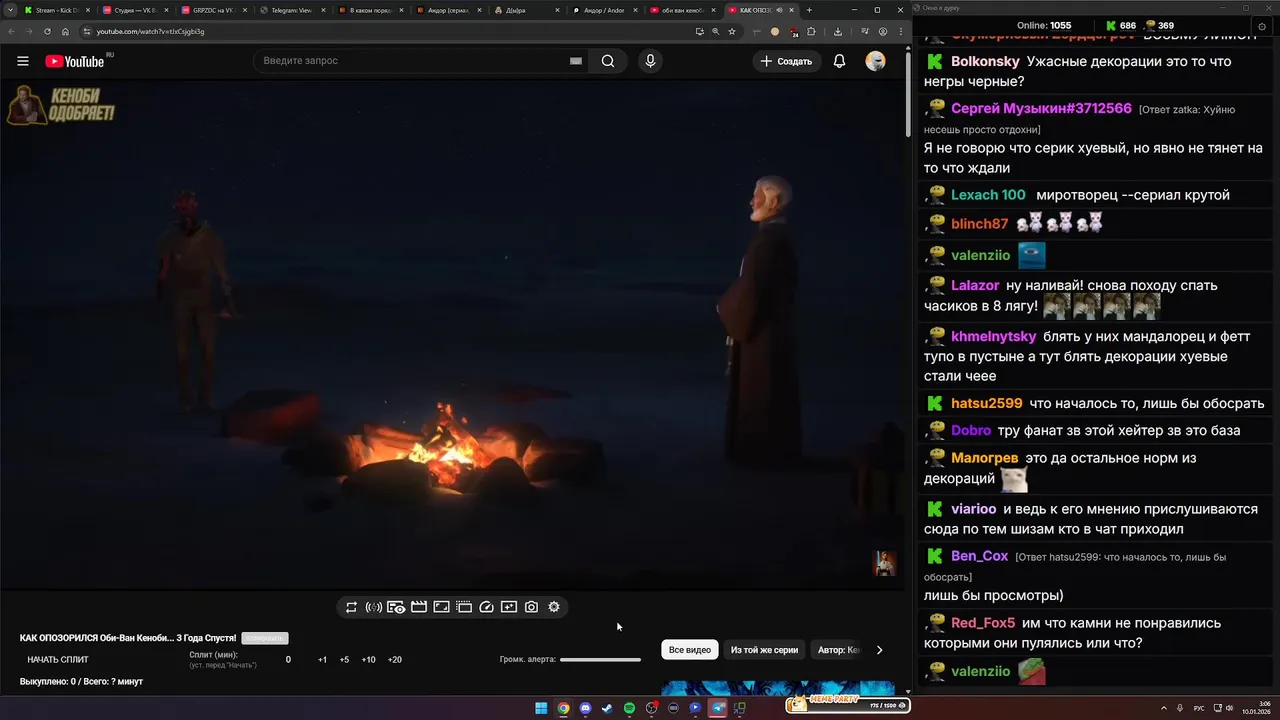Open browser extensions puzzle icon
The width and height of the screenshot is (1280, 720).
pos(811,31)
